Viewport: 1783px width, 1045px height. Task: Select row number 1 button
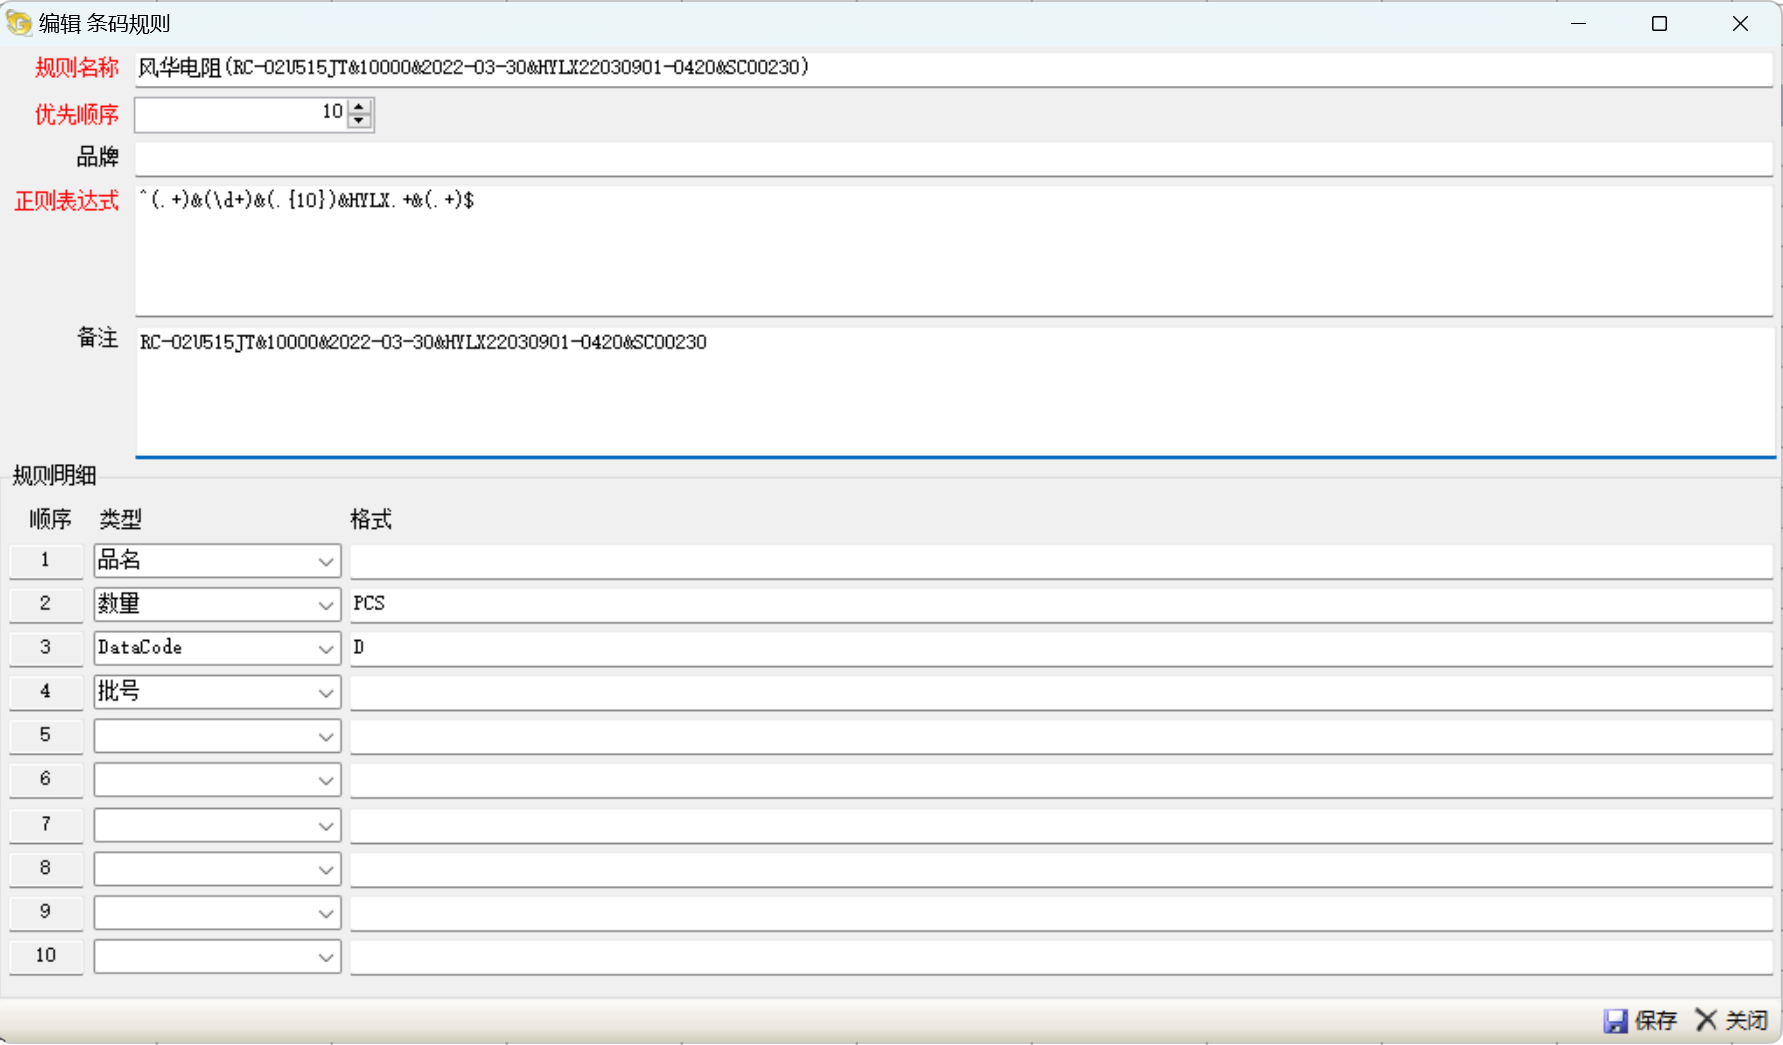tap(46, 560)
